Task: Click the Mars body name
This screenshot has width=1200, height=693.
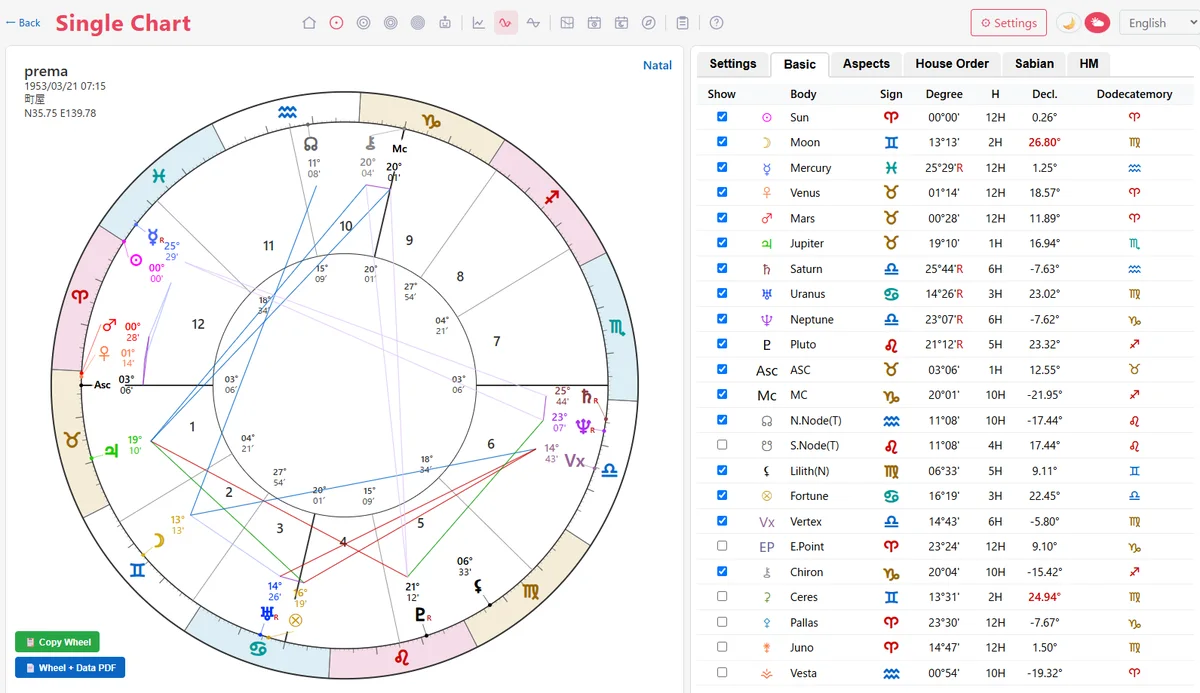Action: point(802,218)
